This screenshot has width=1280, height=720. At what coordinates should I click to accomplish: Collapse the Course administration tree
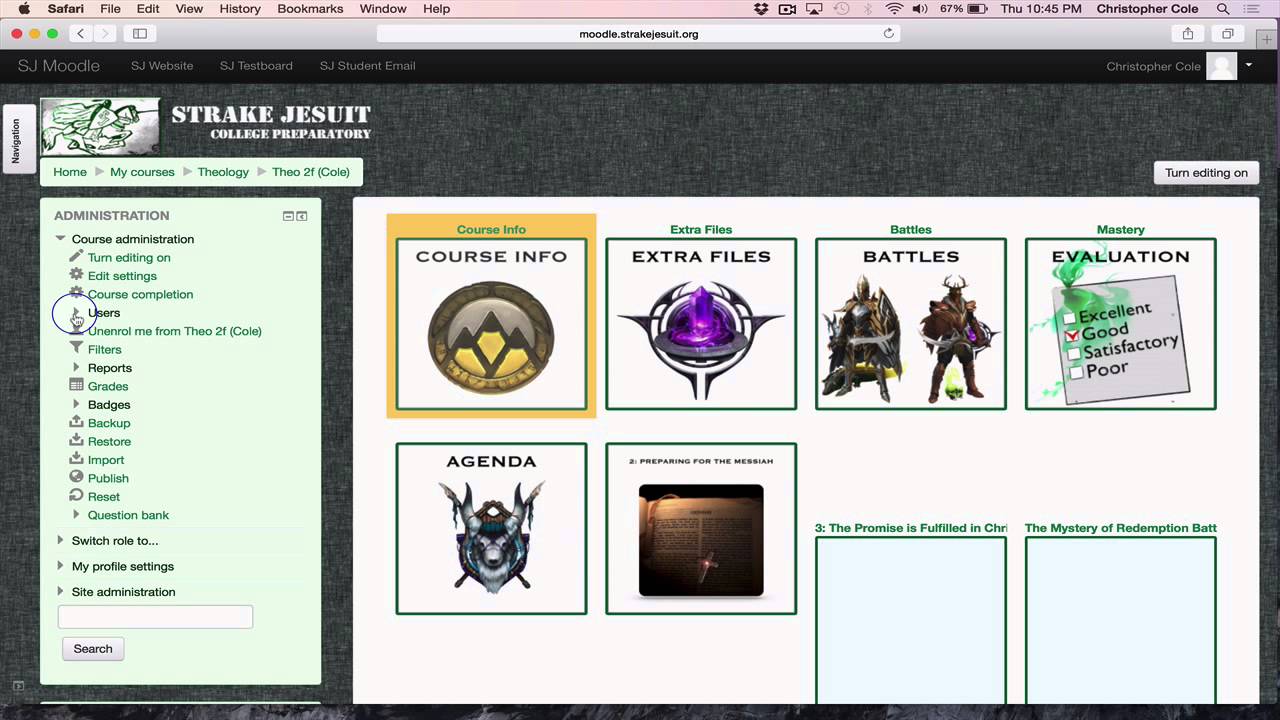point(60,239)
